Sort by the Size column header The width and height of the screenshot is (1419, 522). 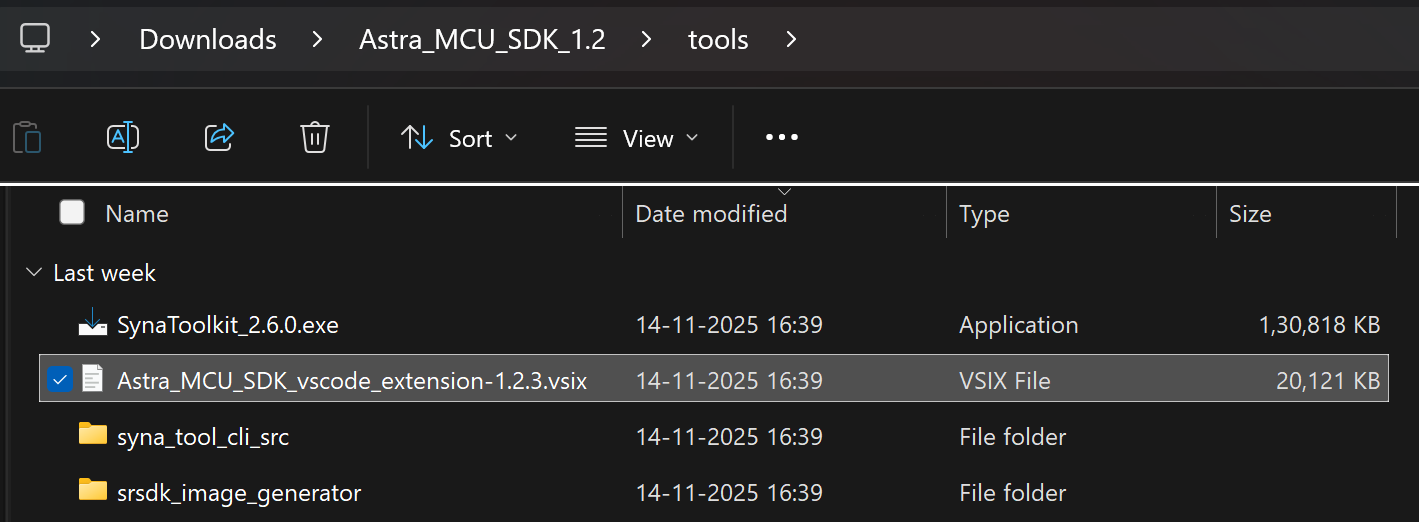[x=1250, y=214]
